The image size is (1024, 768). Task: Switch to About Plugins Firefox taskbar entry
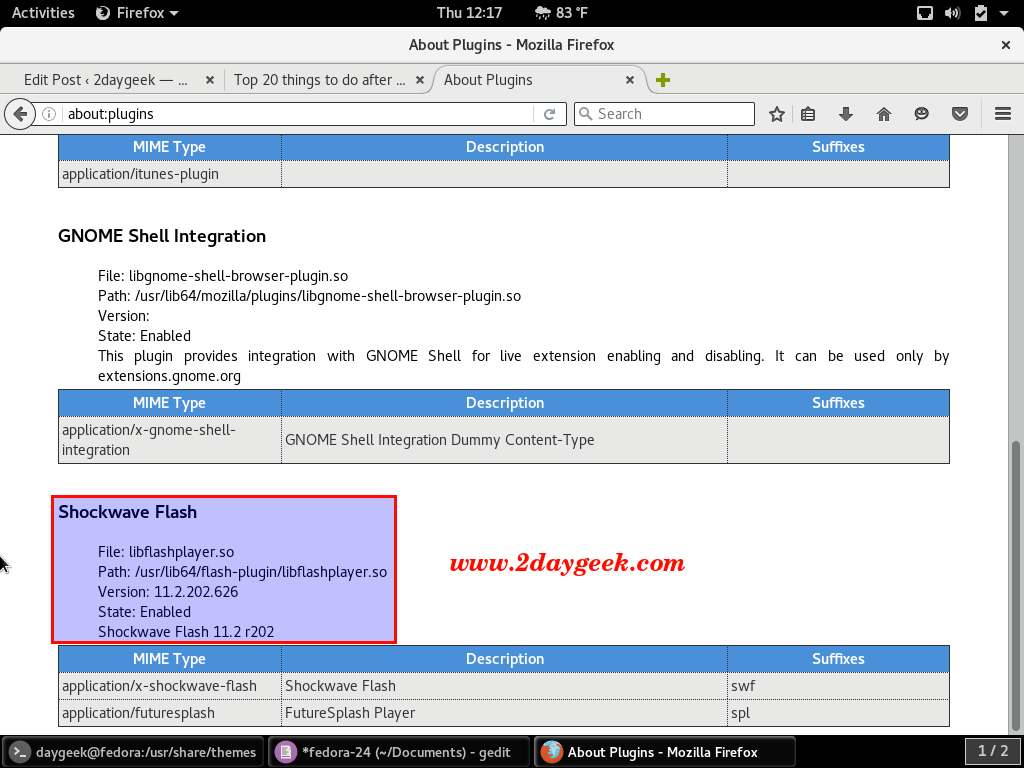click(665, 752)
